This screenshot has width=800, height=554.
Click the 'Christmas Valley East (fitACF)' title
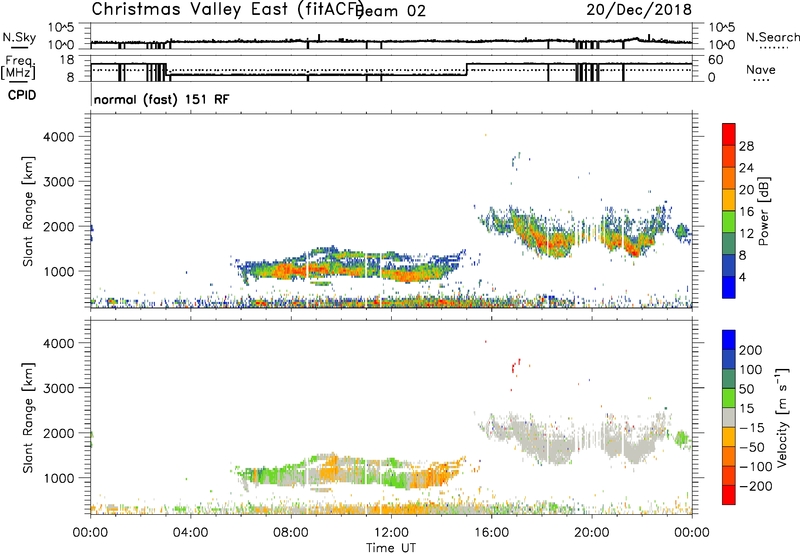pyautogui.click(x=228, y=9)
